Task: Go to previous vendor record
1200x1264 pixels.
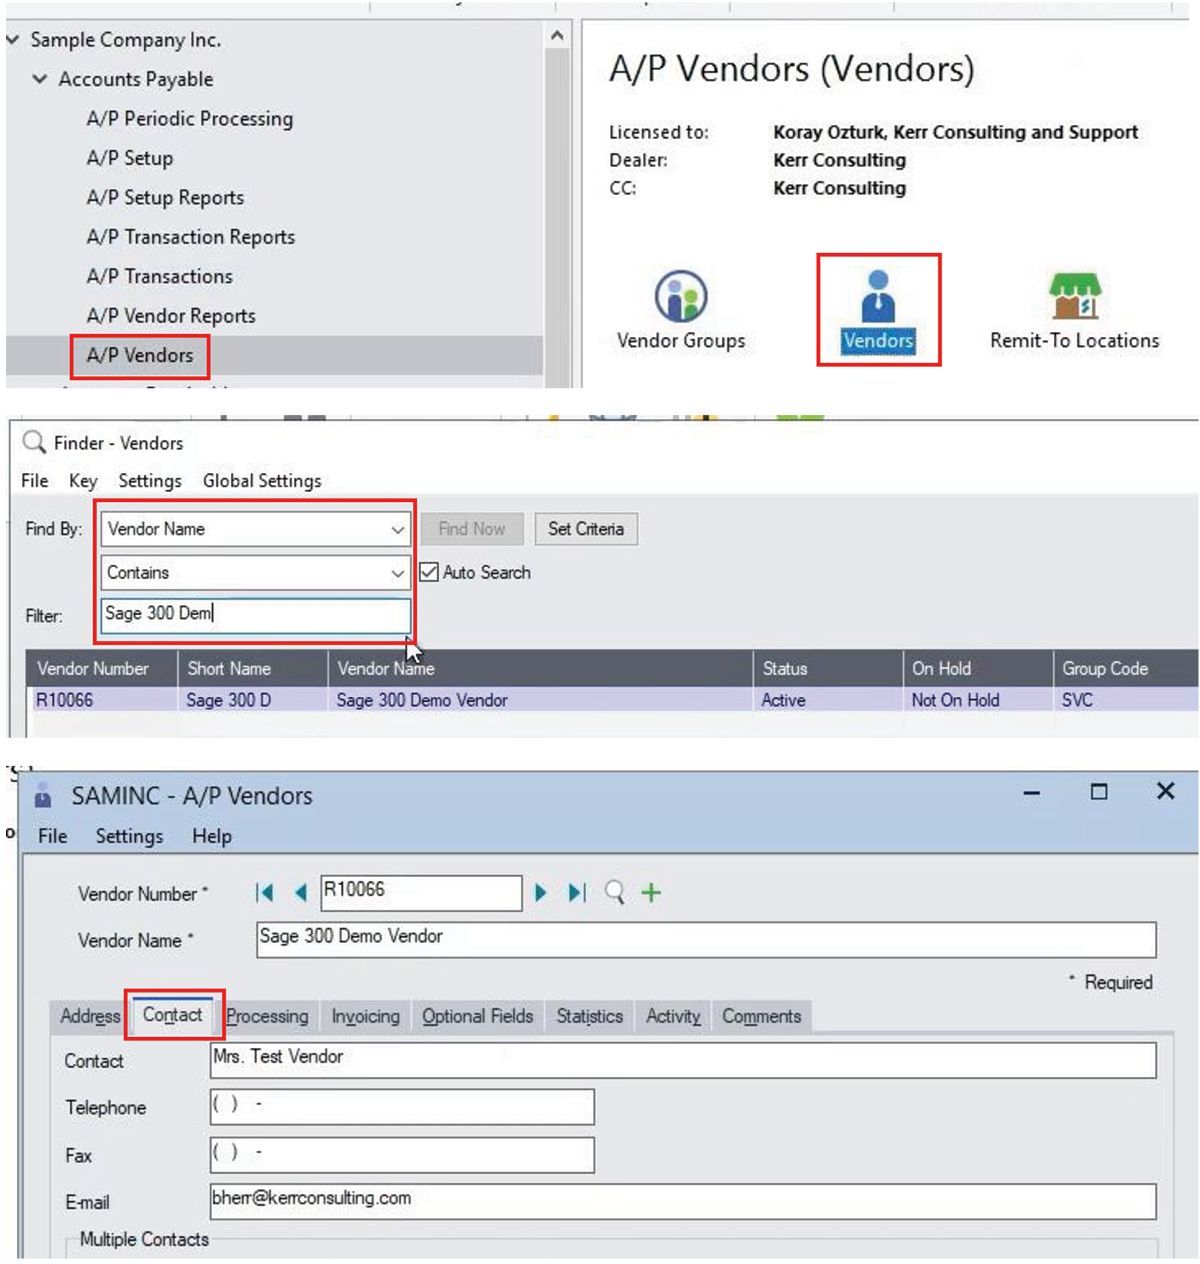Action: pos(300,892)
